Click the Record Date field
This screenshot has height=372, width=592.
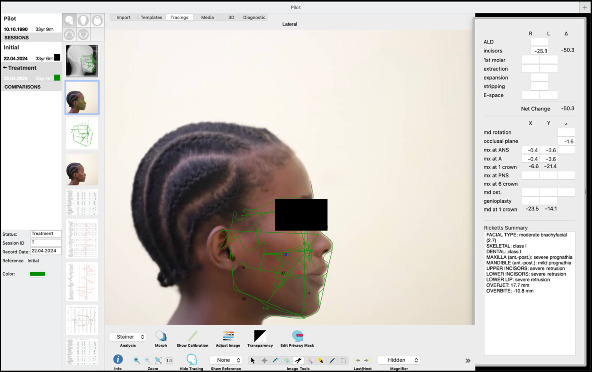pyautogui.click(x=45, y=251)
